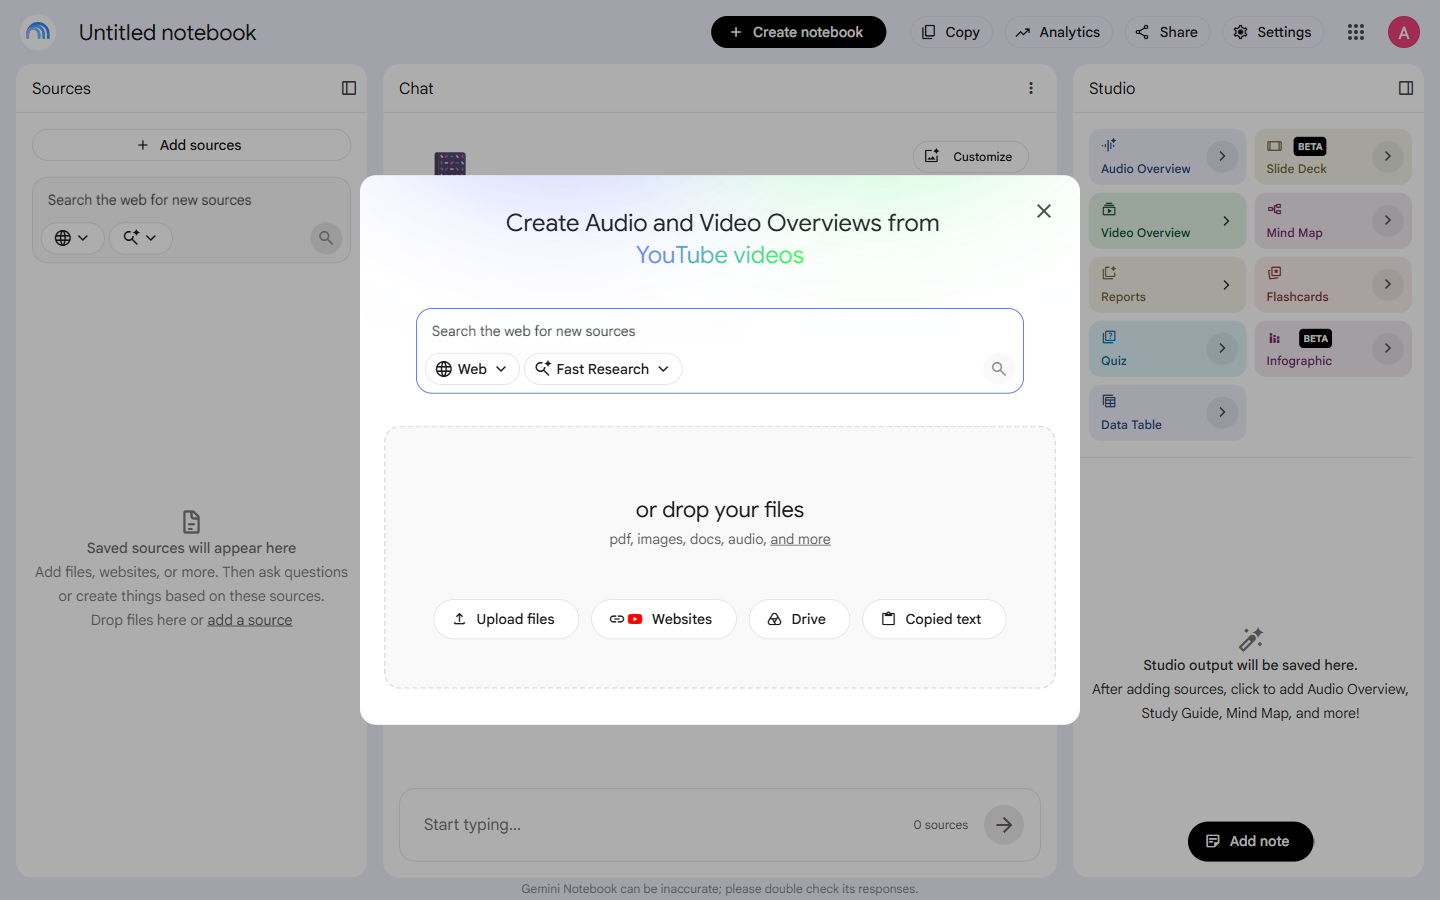This screenshot has height=900, width=1440.
Task: Select the Reports tile label
Action: point(1123,297)
